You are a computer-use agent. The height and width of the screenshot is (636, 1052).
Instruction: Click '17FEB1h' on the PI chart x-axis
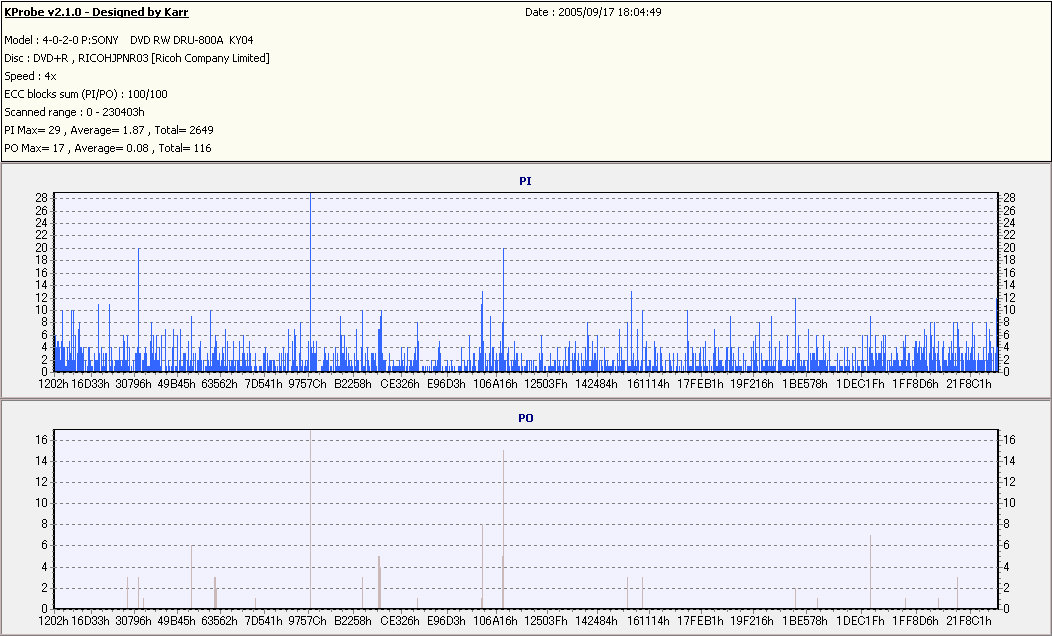pos(700,384)
